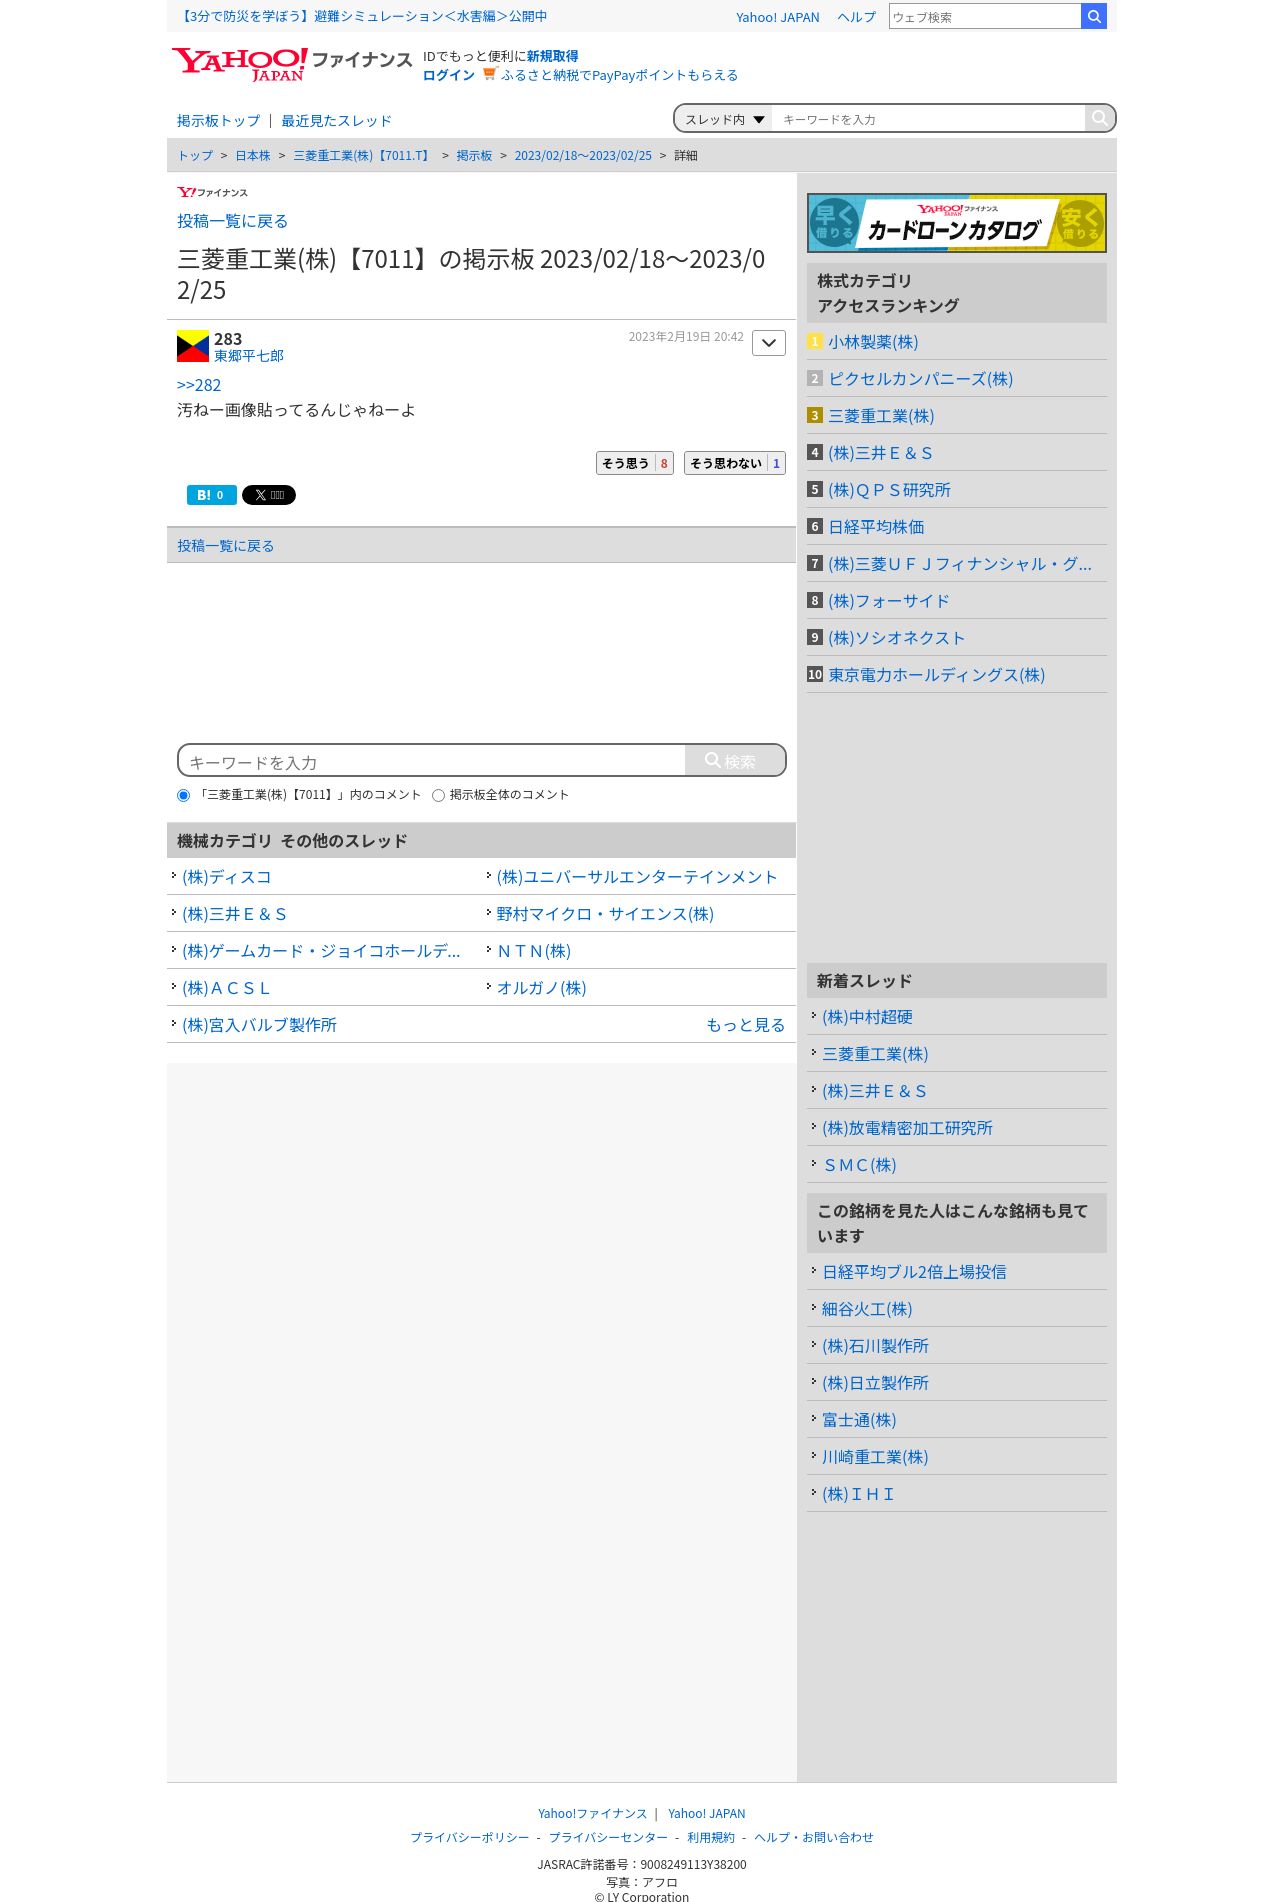Click the thread search magnifier icon
This screenshot has height=1902, width=1284.
pos(1099,118)
